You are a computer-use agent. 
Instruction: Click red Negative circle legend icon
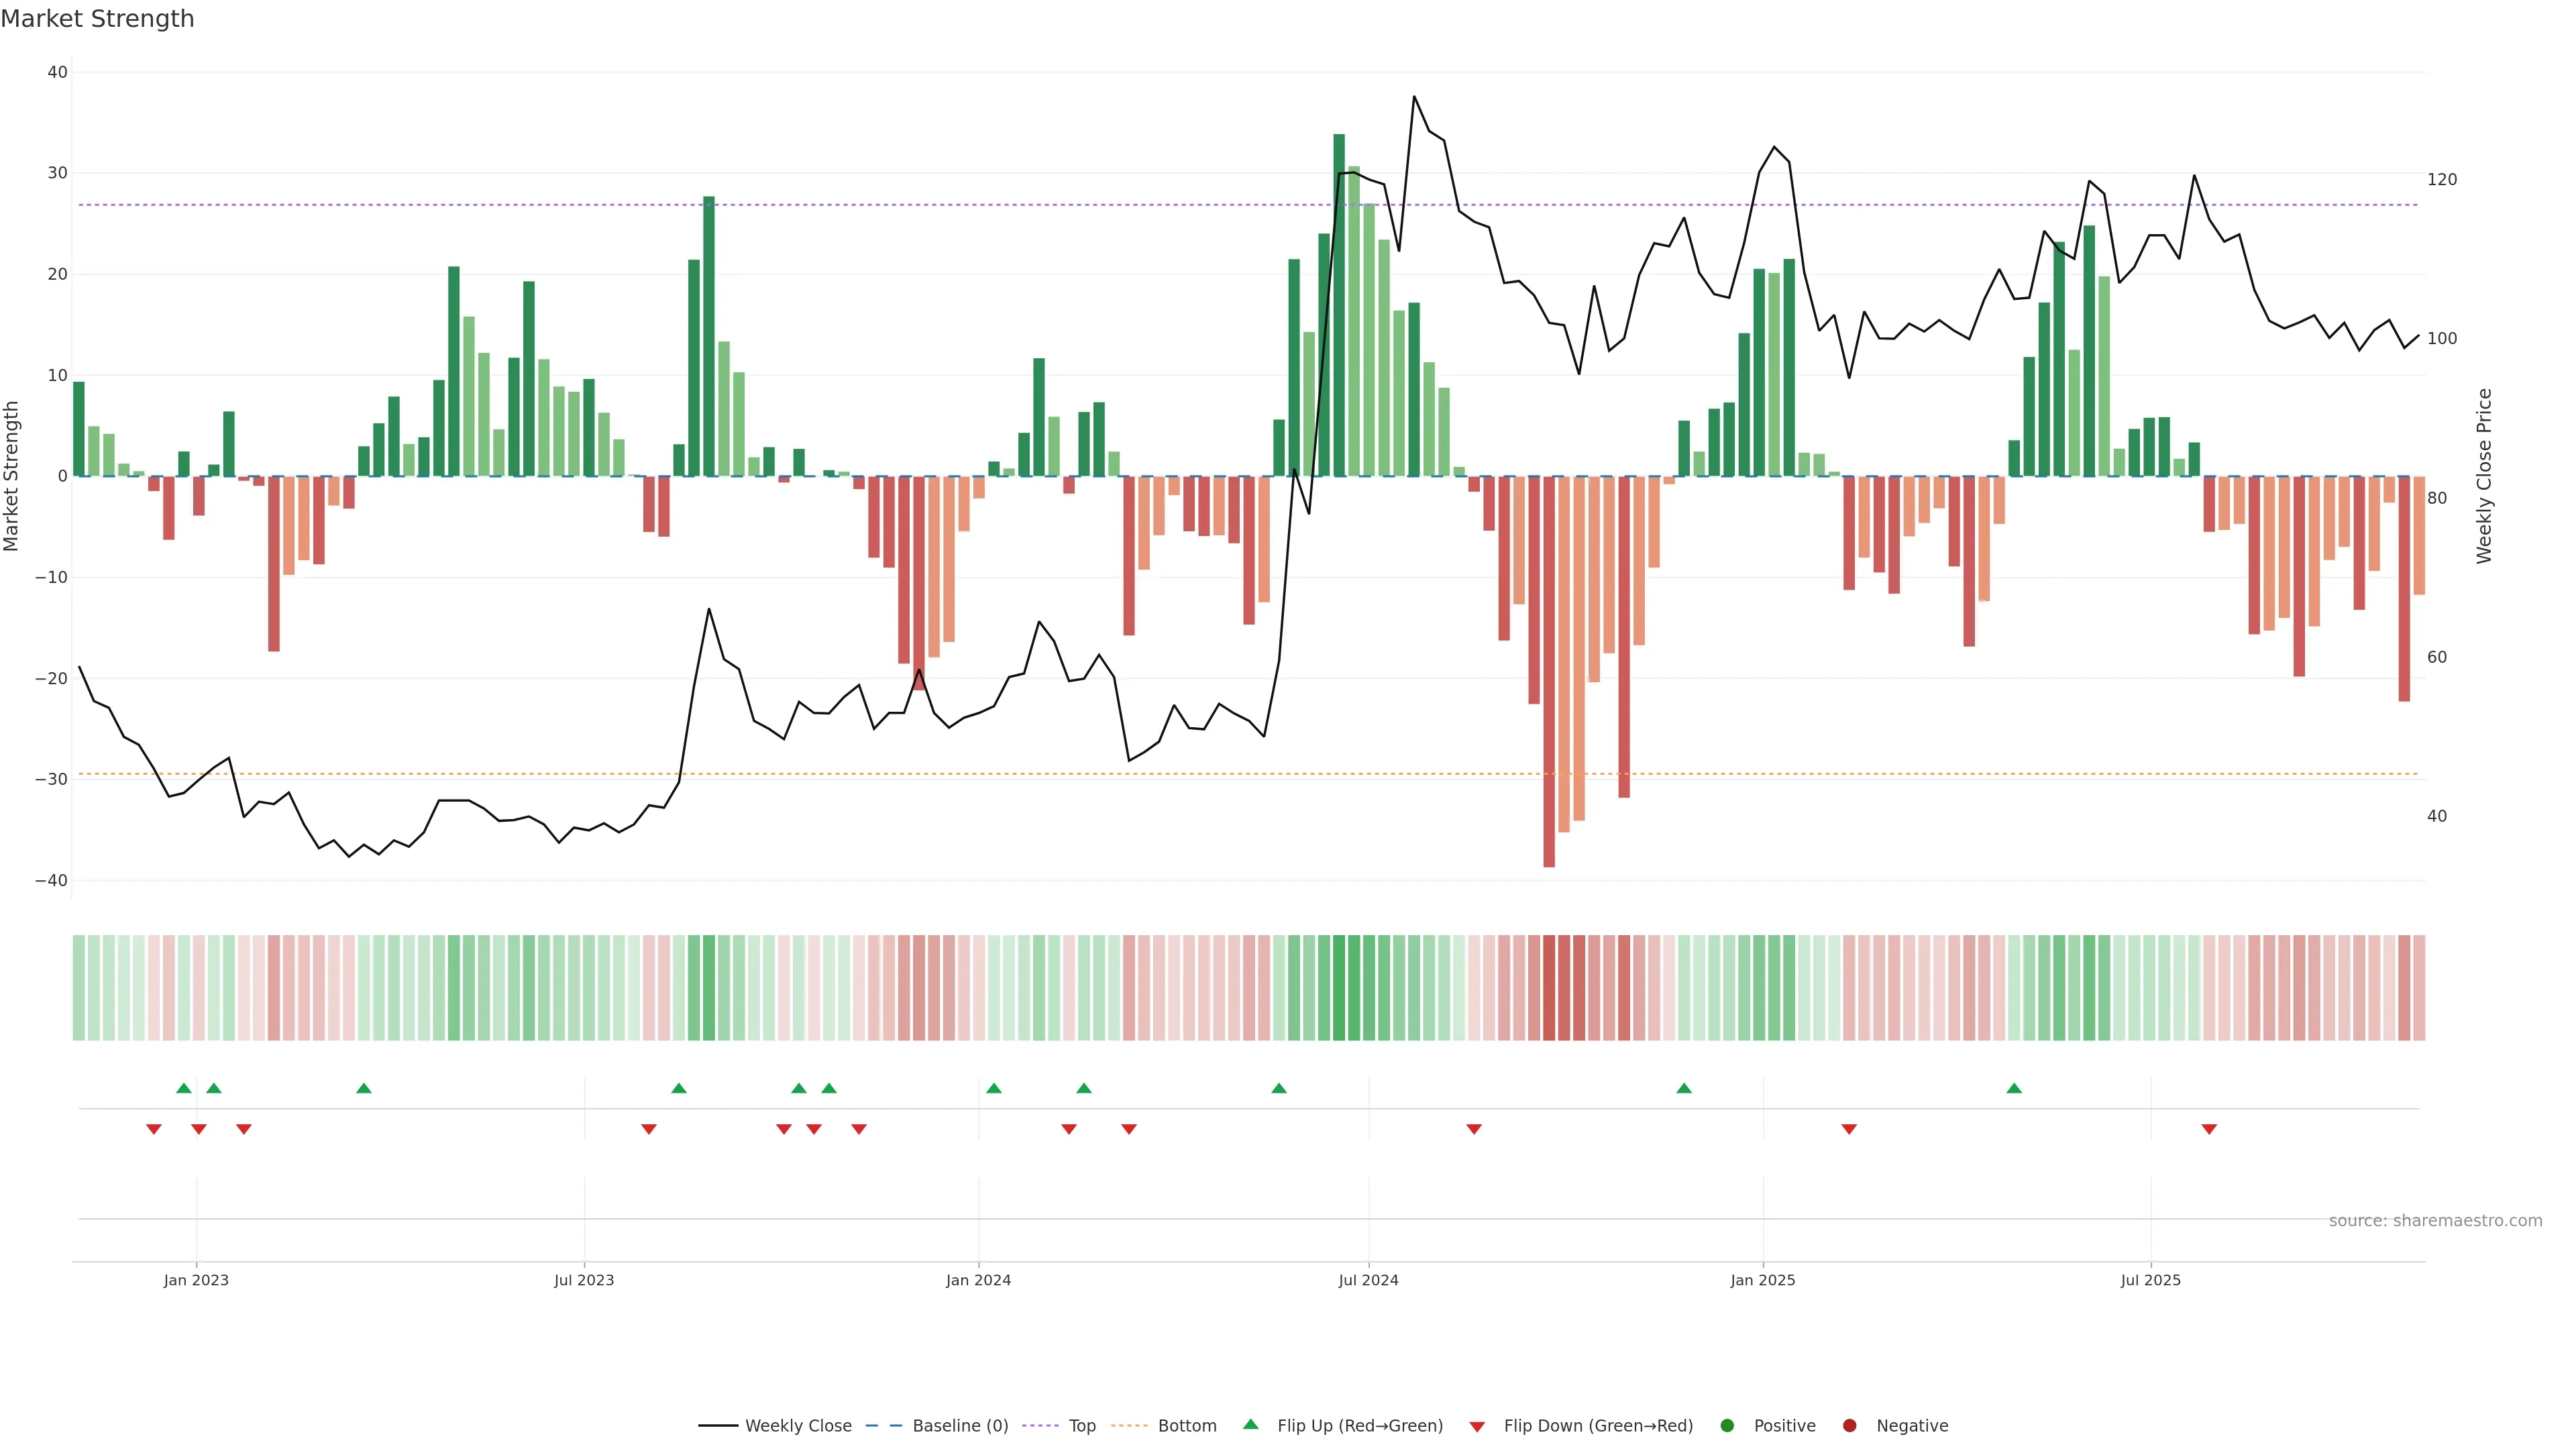[1849, 1425]
